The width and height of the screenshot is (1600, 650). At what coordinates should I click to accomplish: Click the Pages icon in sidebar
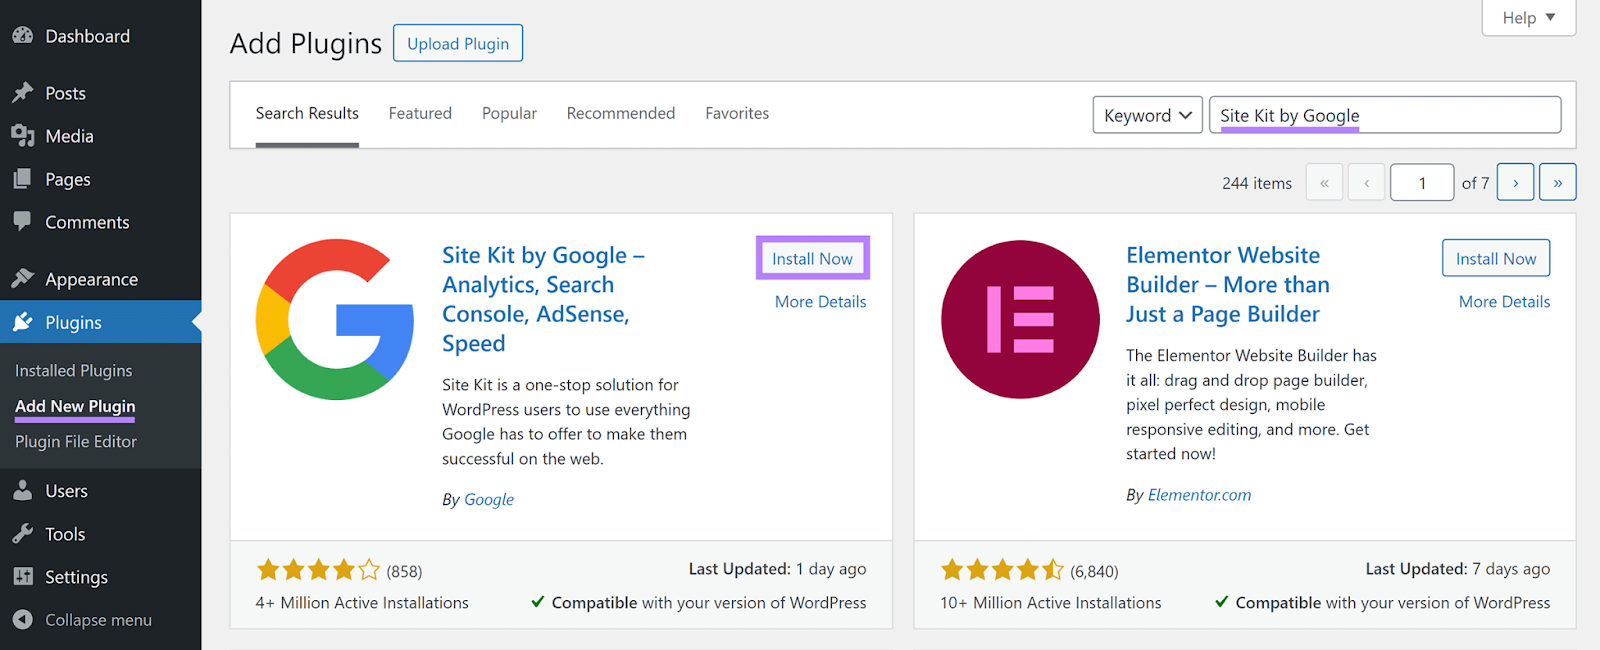coord(23,179)
